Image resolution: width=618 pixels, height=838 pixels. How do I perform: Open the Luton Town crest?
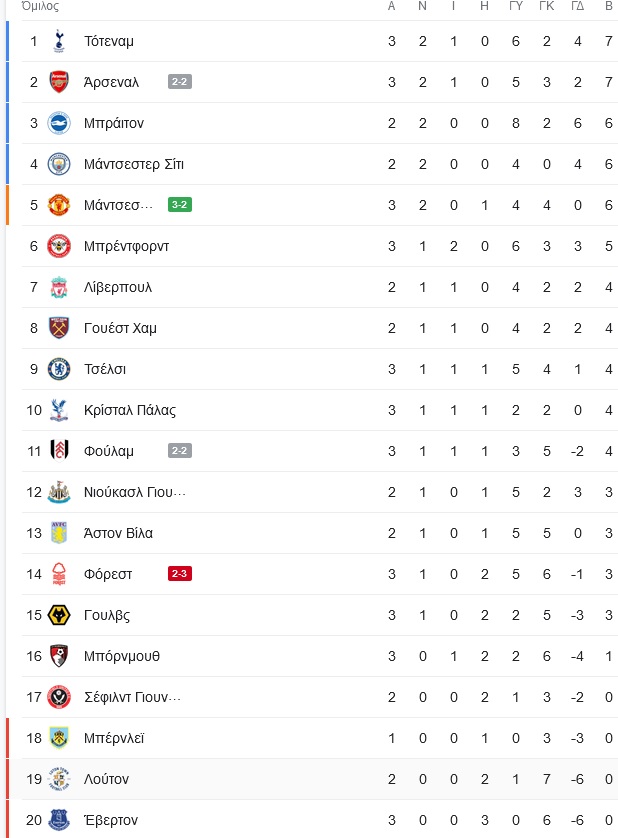pos(59,779)
